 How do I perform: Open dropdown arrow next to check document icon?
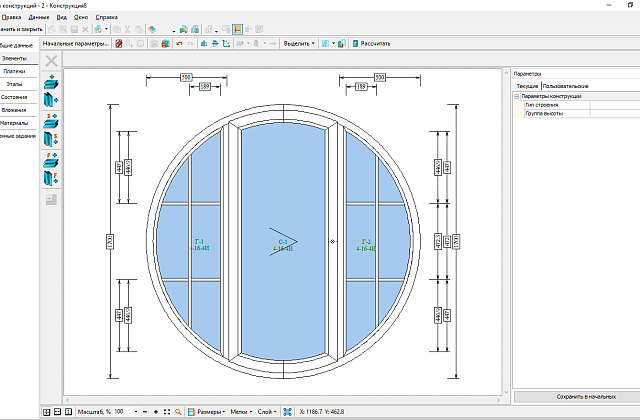[107, 29]
